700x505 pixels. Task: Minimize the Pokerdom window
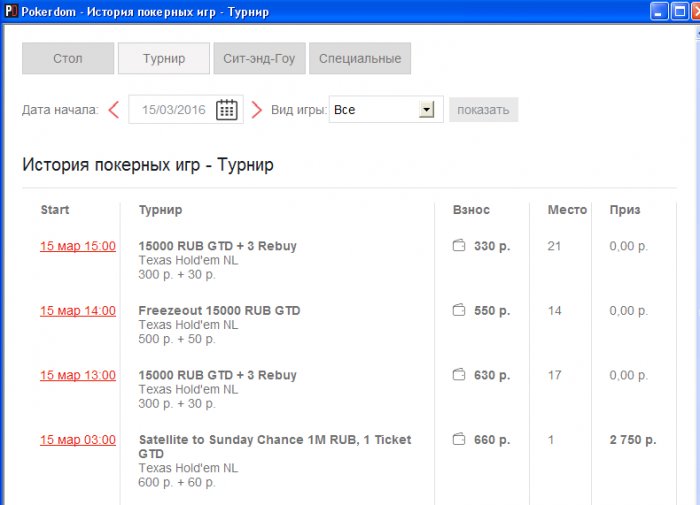pyautogui.click(x=659, y=12)
